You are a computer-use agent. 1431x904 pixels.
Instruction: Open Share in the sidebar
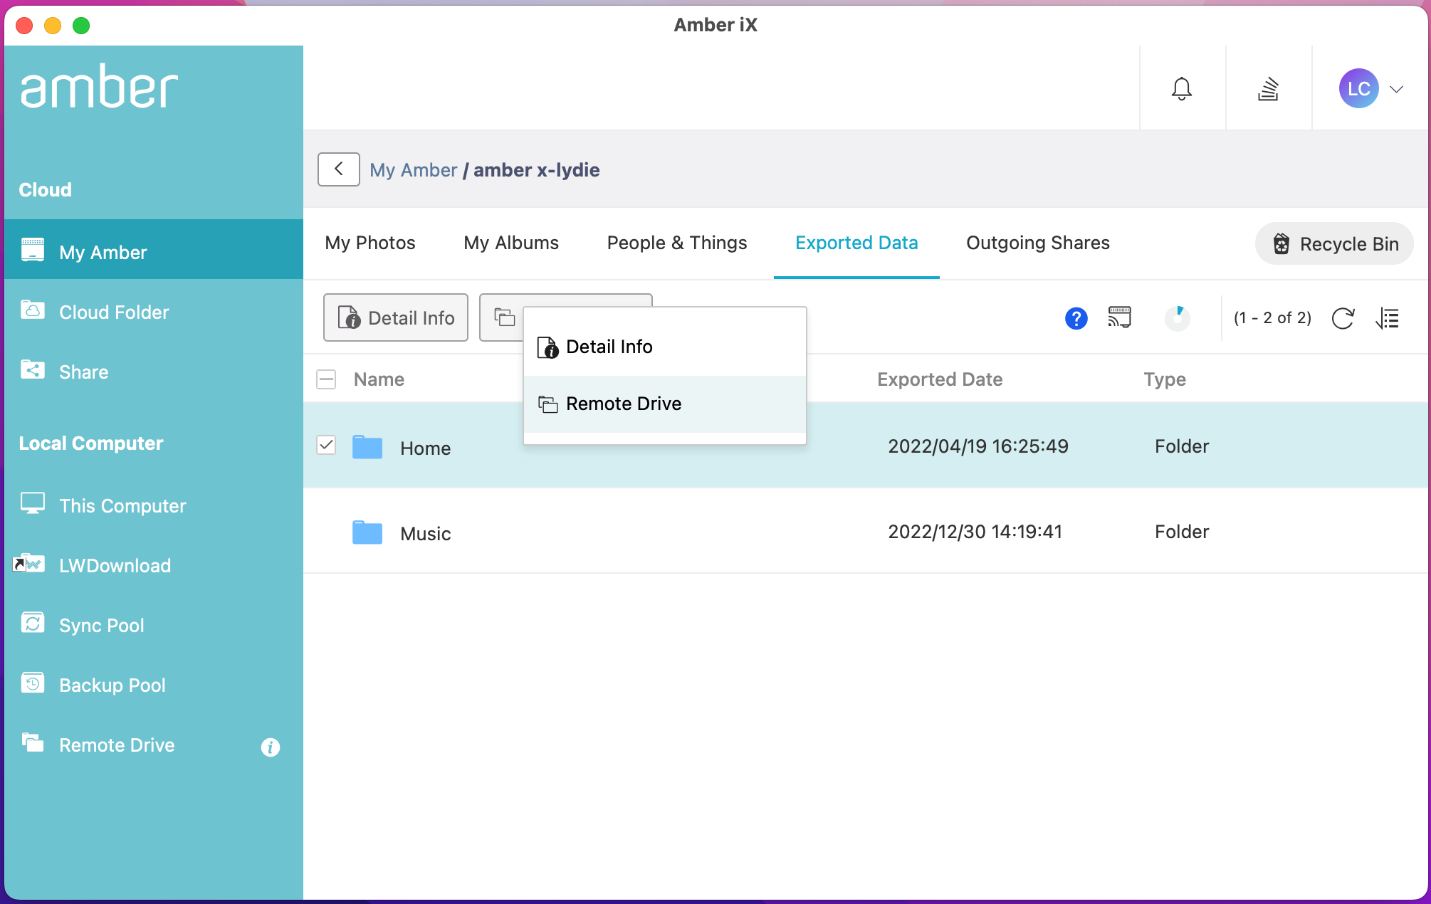[154, 371]
